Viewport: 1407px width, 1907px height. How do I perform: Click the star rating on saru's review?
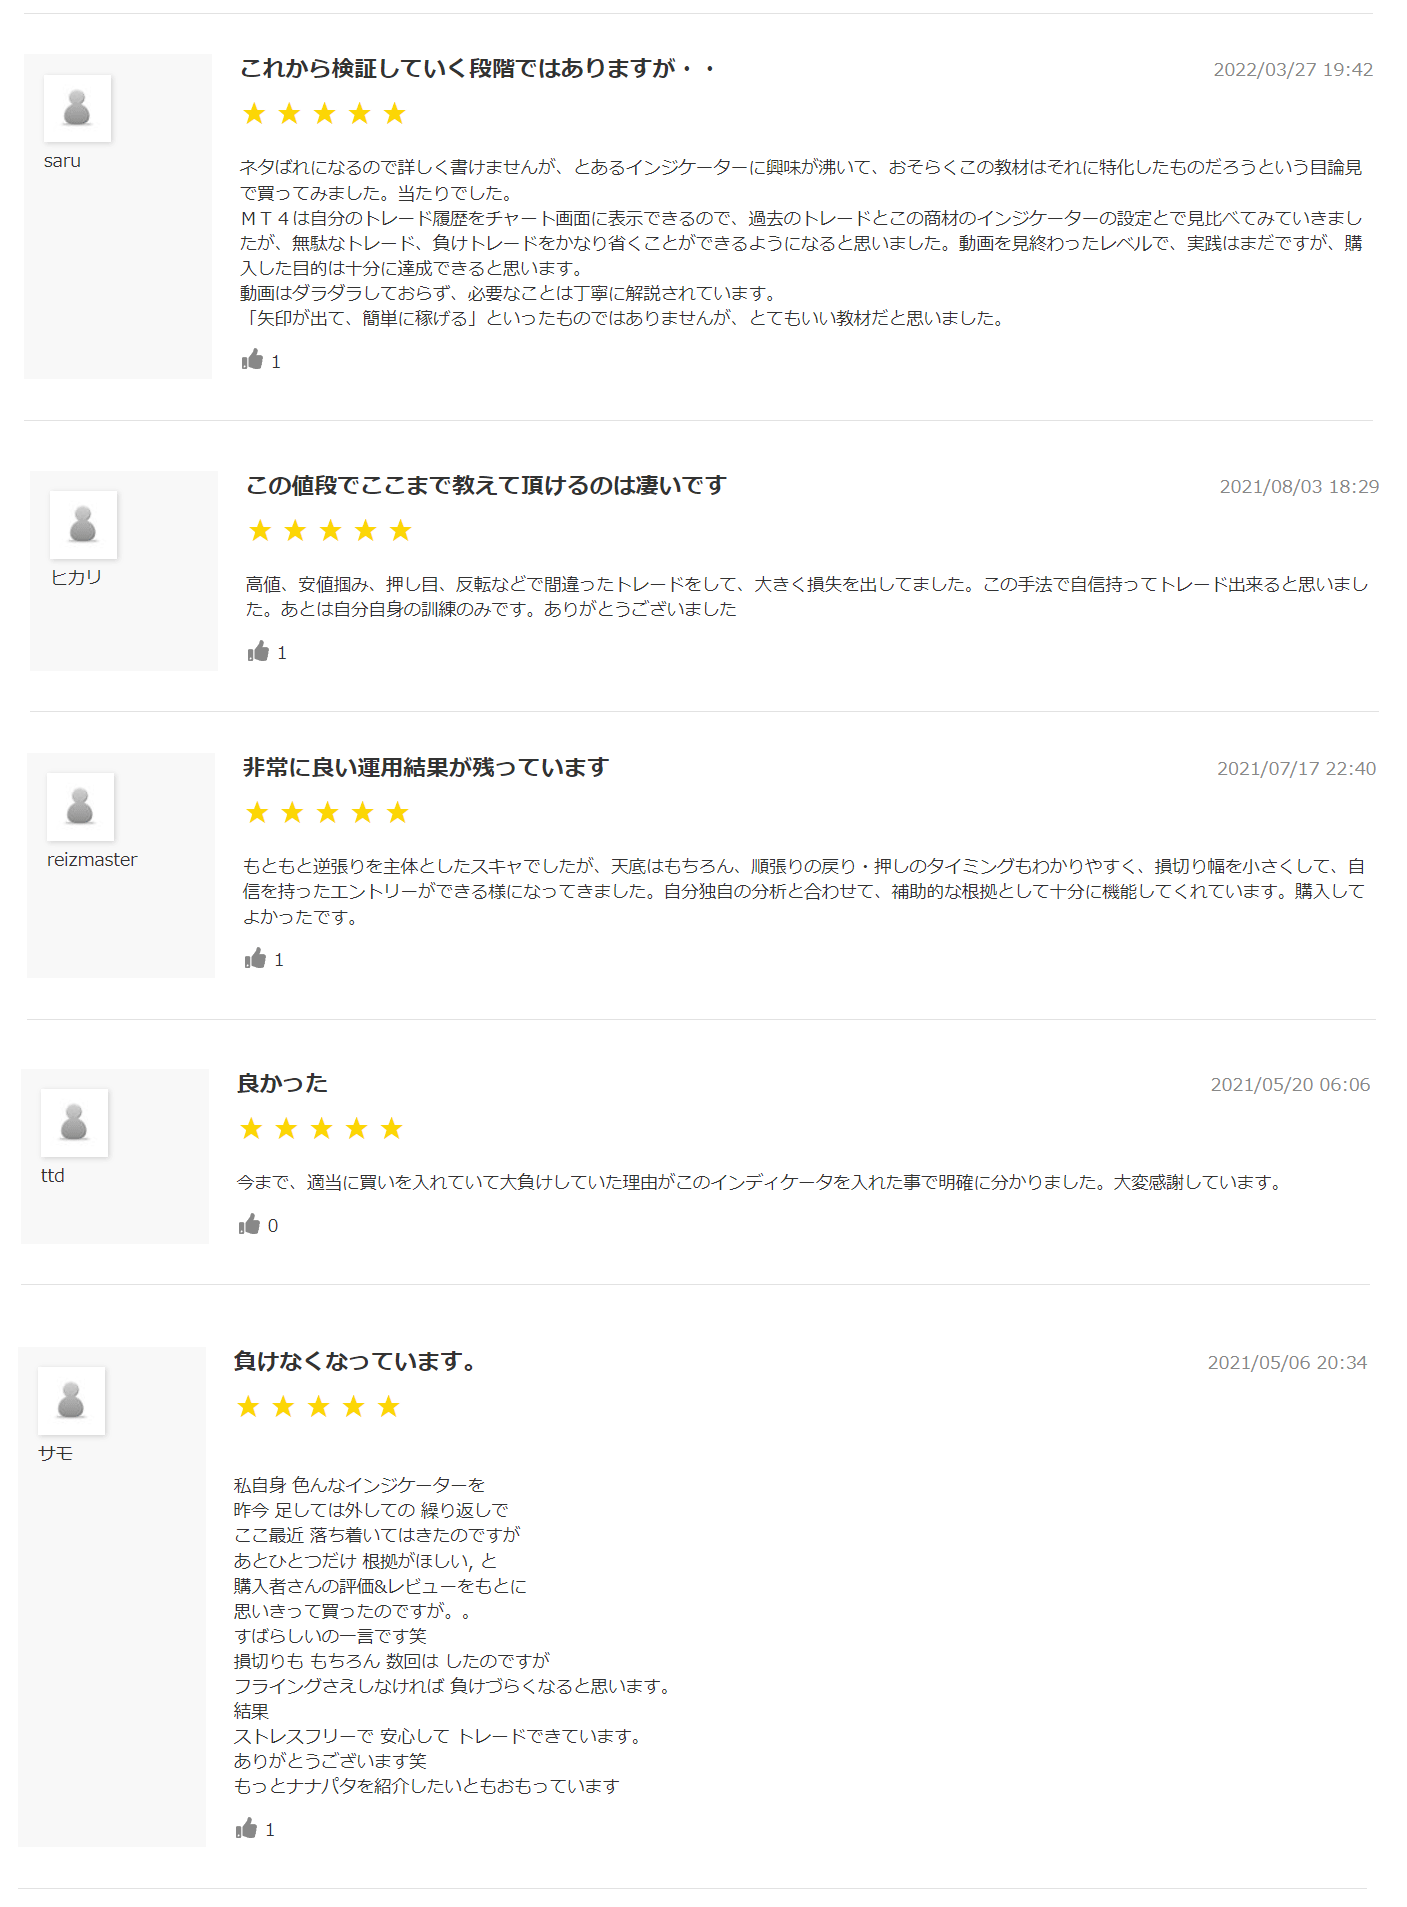tap(324, 114)
